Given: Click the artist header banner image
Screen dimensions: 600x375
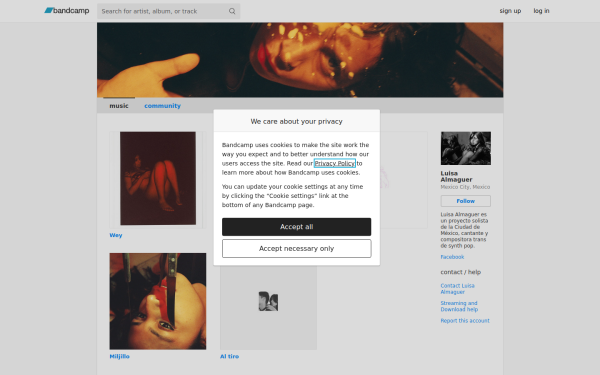Looking at the screenshot, I should click(x=300, y=60).
